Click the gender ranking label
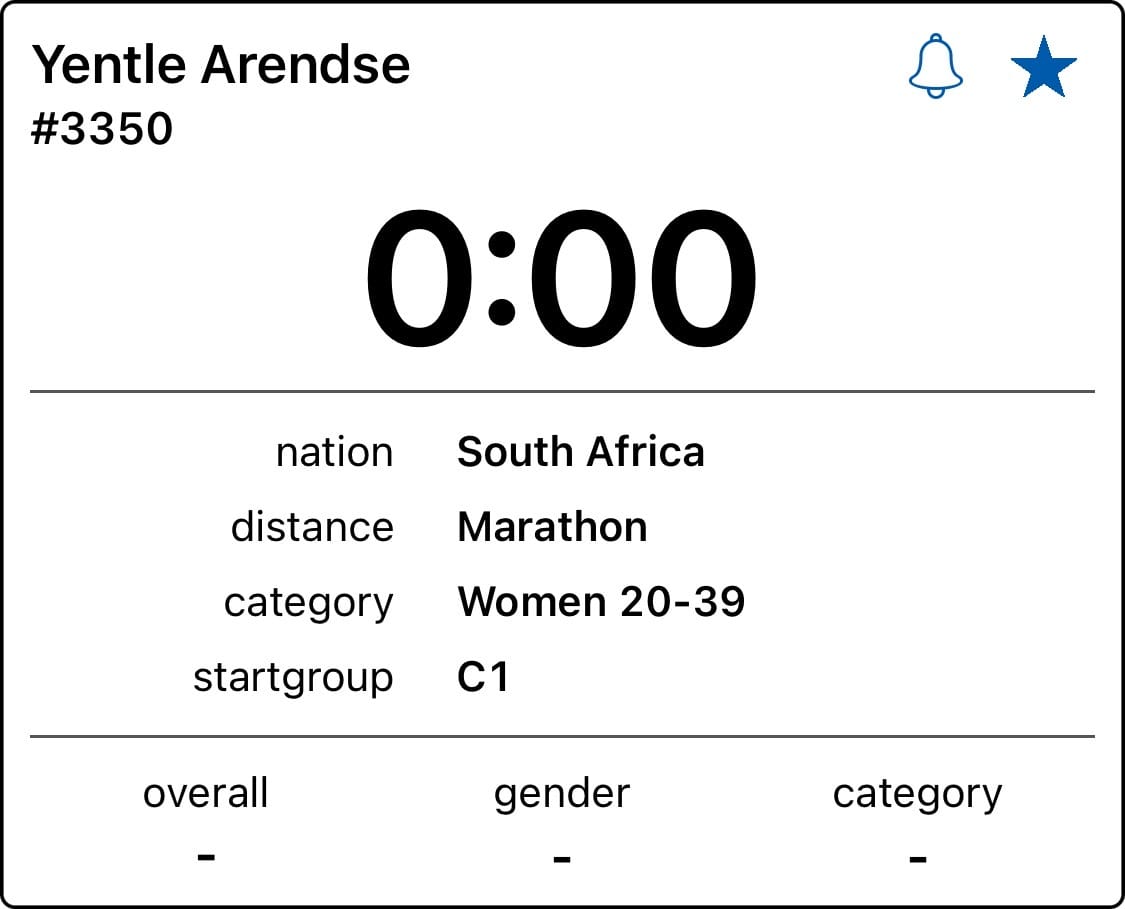Image resolution: width=1125 pixels, height=909 pixels. pyautogui.click(x=562, y=792)
